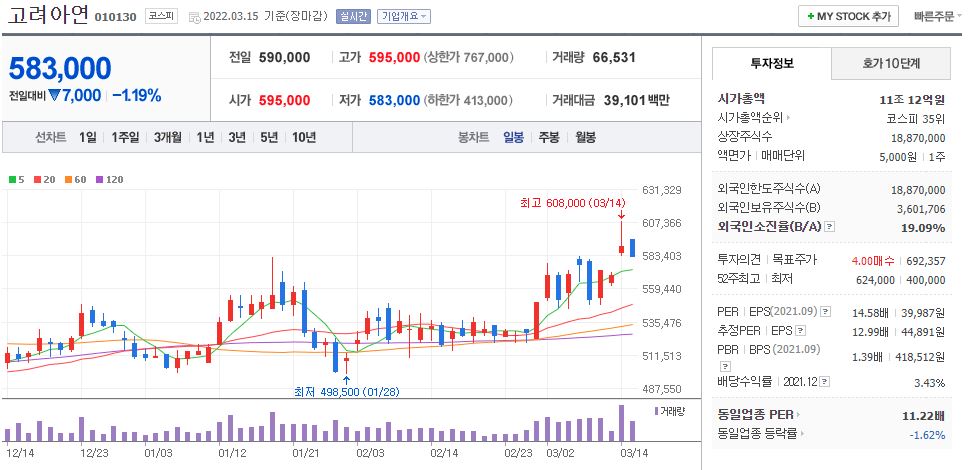This screenshot has height=470, width=968.
Task: Open the 시가총액순위 link
Action: (x=751, y=117)
